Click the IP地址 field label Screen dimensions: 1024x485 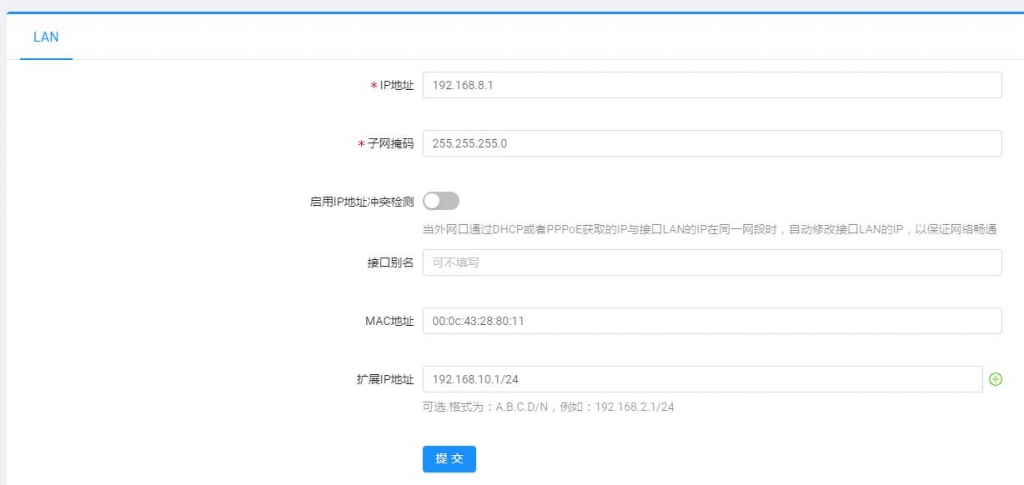396,86
